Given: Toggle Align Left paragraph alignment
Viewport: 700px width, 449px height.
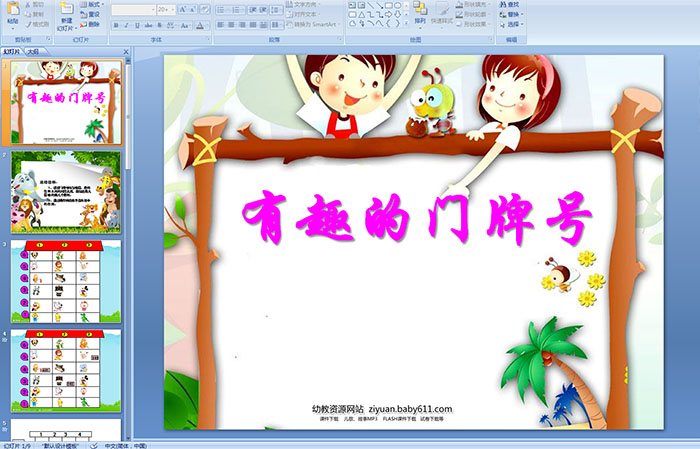Looking at the screenshot, I should tap(221, 25).
